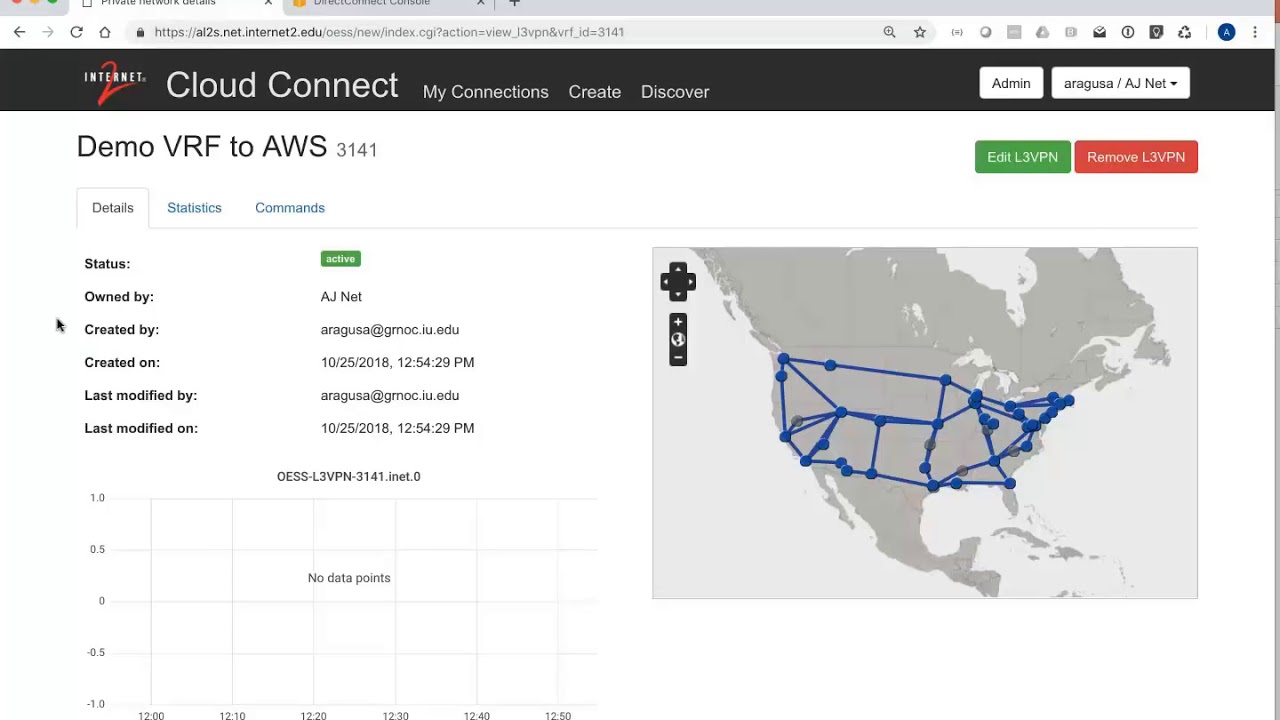
Task: Click the browser address bar URL
Action: 390,32
